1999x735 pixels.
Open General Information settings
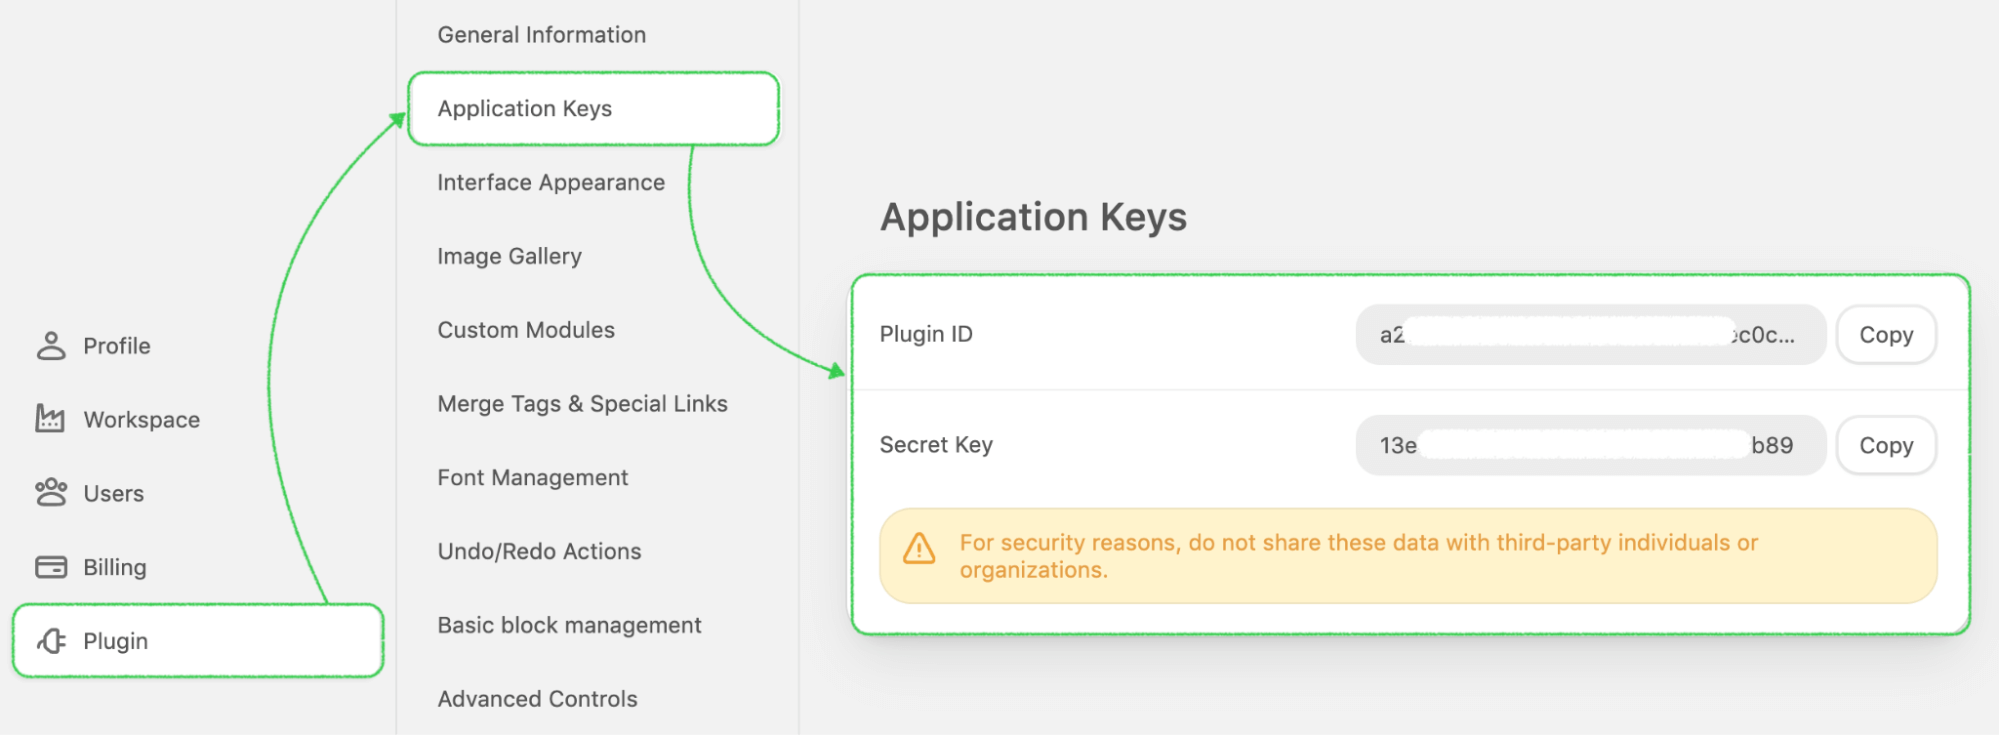pos(541,35)
